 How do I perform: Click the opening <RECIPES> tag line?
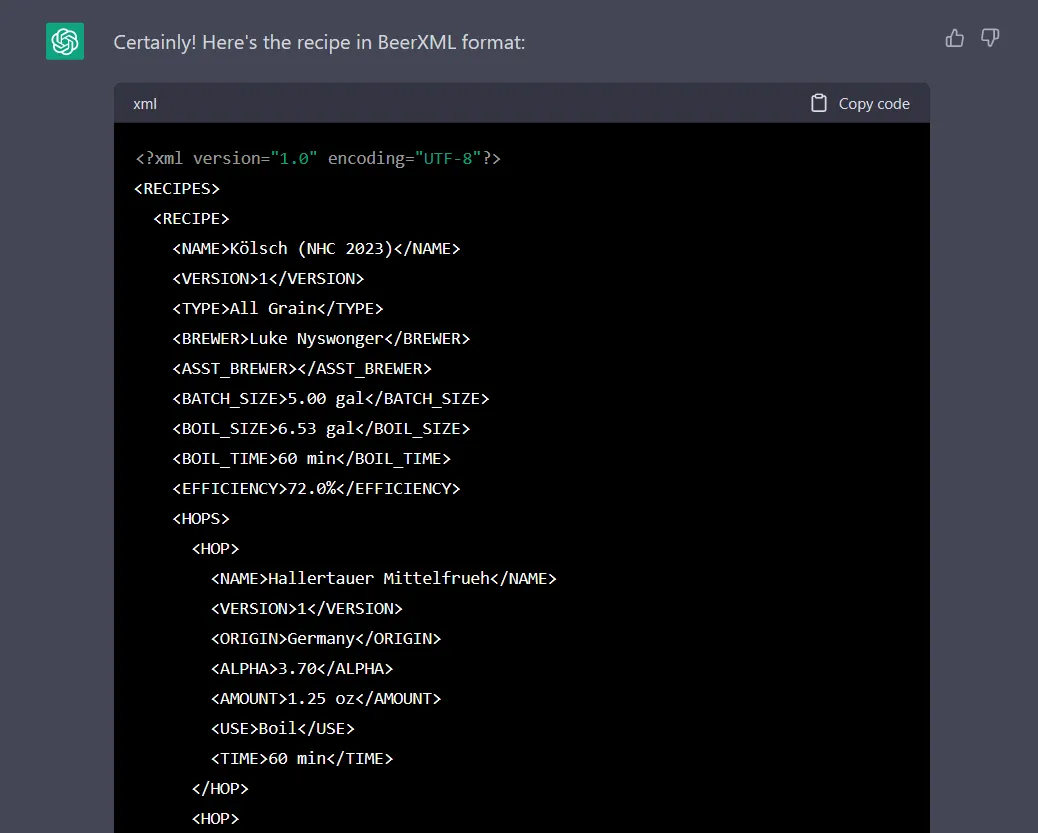point(177,189)
